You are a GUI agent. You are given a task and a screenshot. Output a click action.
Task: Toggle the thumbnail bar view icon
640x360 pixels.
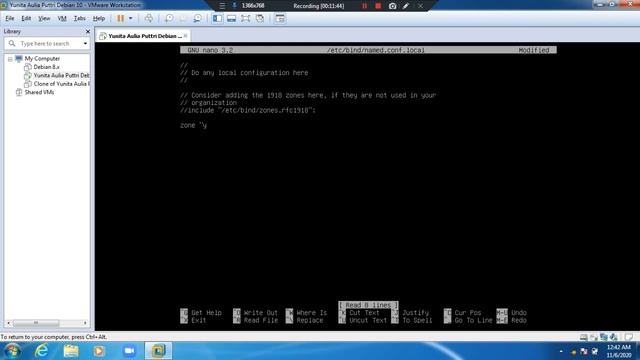(x=231, y=18)
